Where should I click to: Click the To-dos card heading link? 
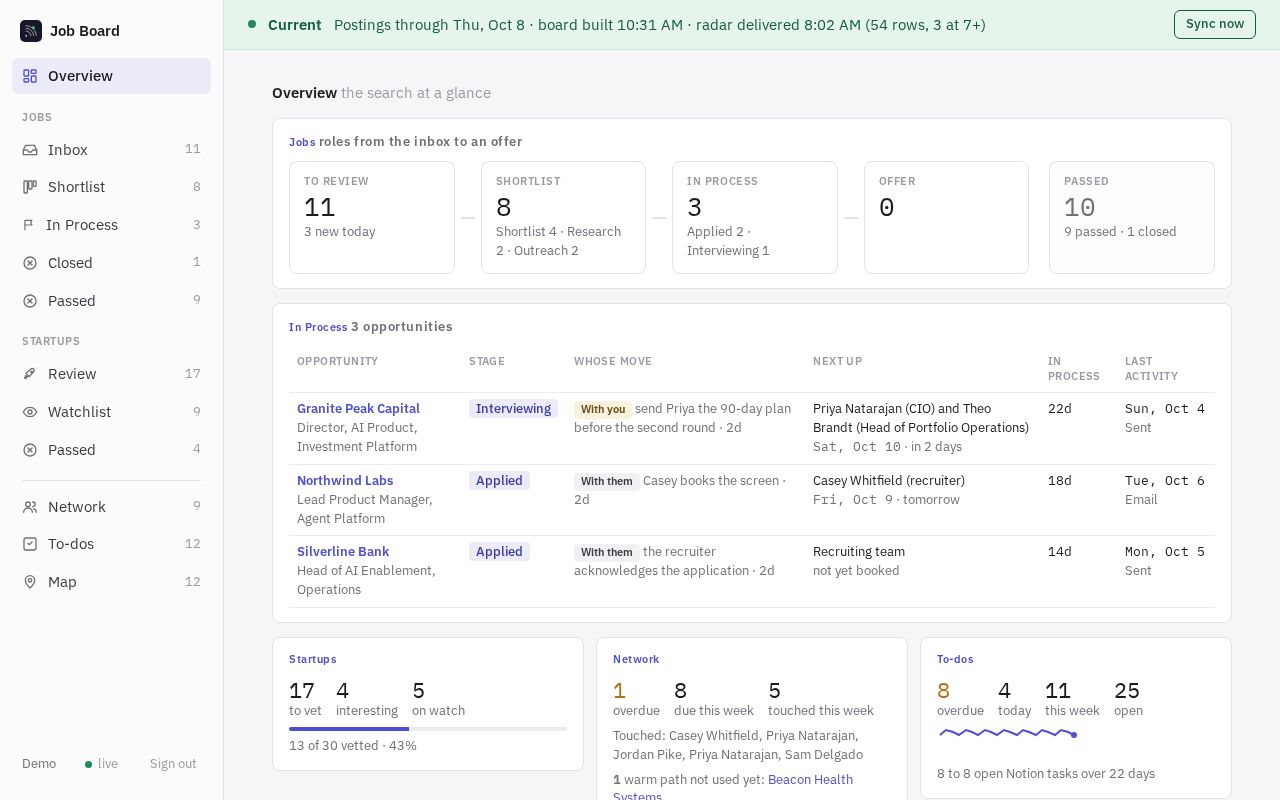point(955,659)
